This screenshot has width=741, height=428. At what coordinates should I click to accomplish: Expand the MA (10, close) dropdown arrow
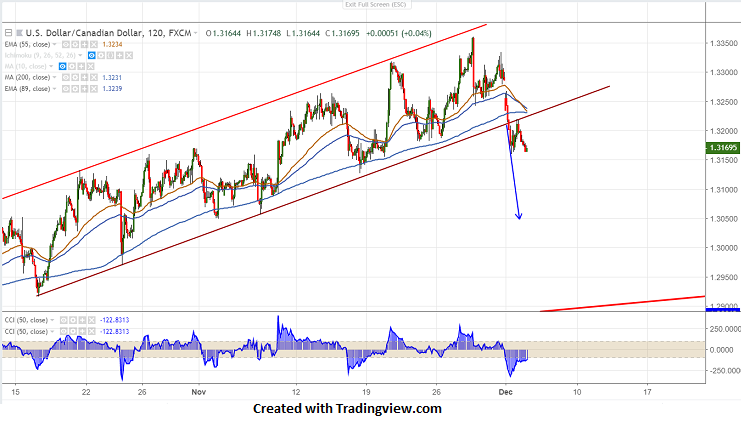(51, 67)
